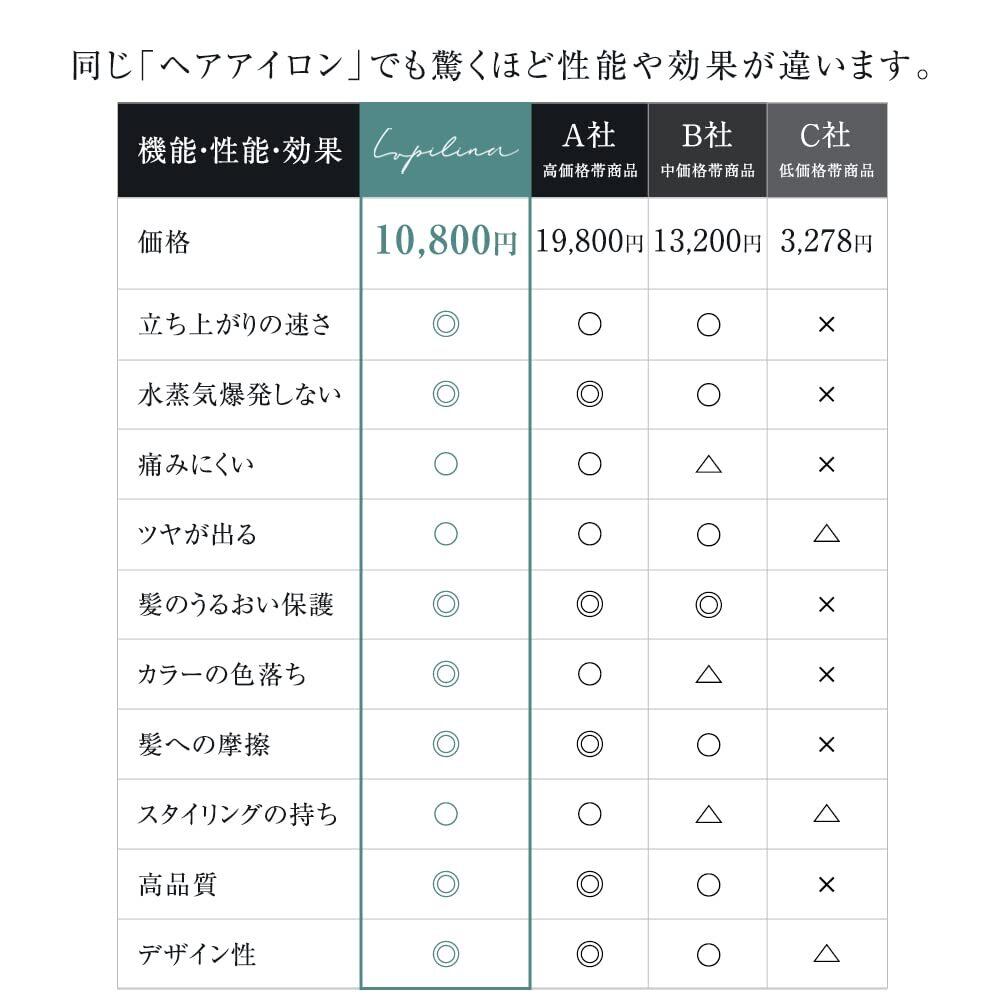Click B社's triangle in the 痛みにくい row

(708, 464)
